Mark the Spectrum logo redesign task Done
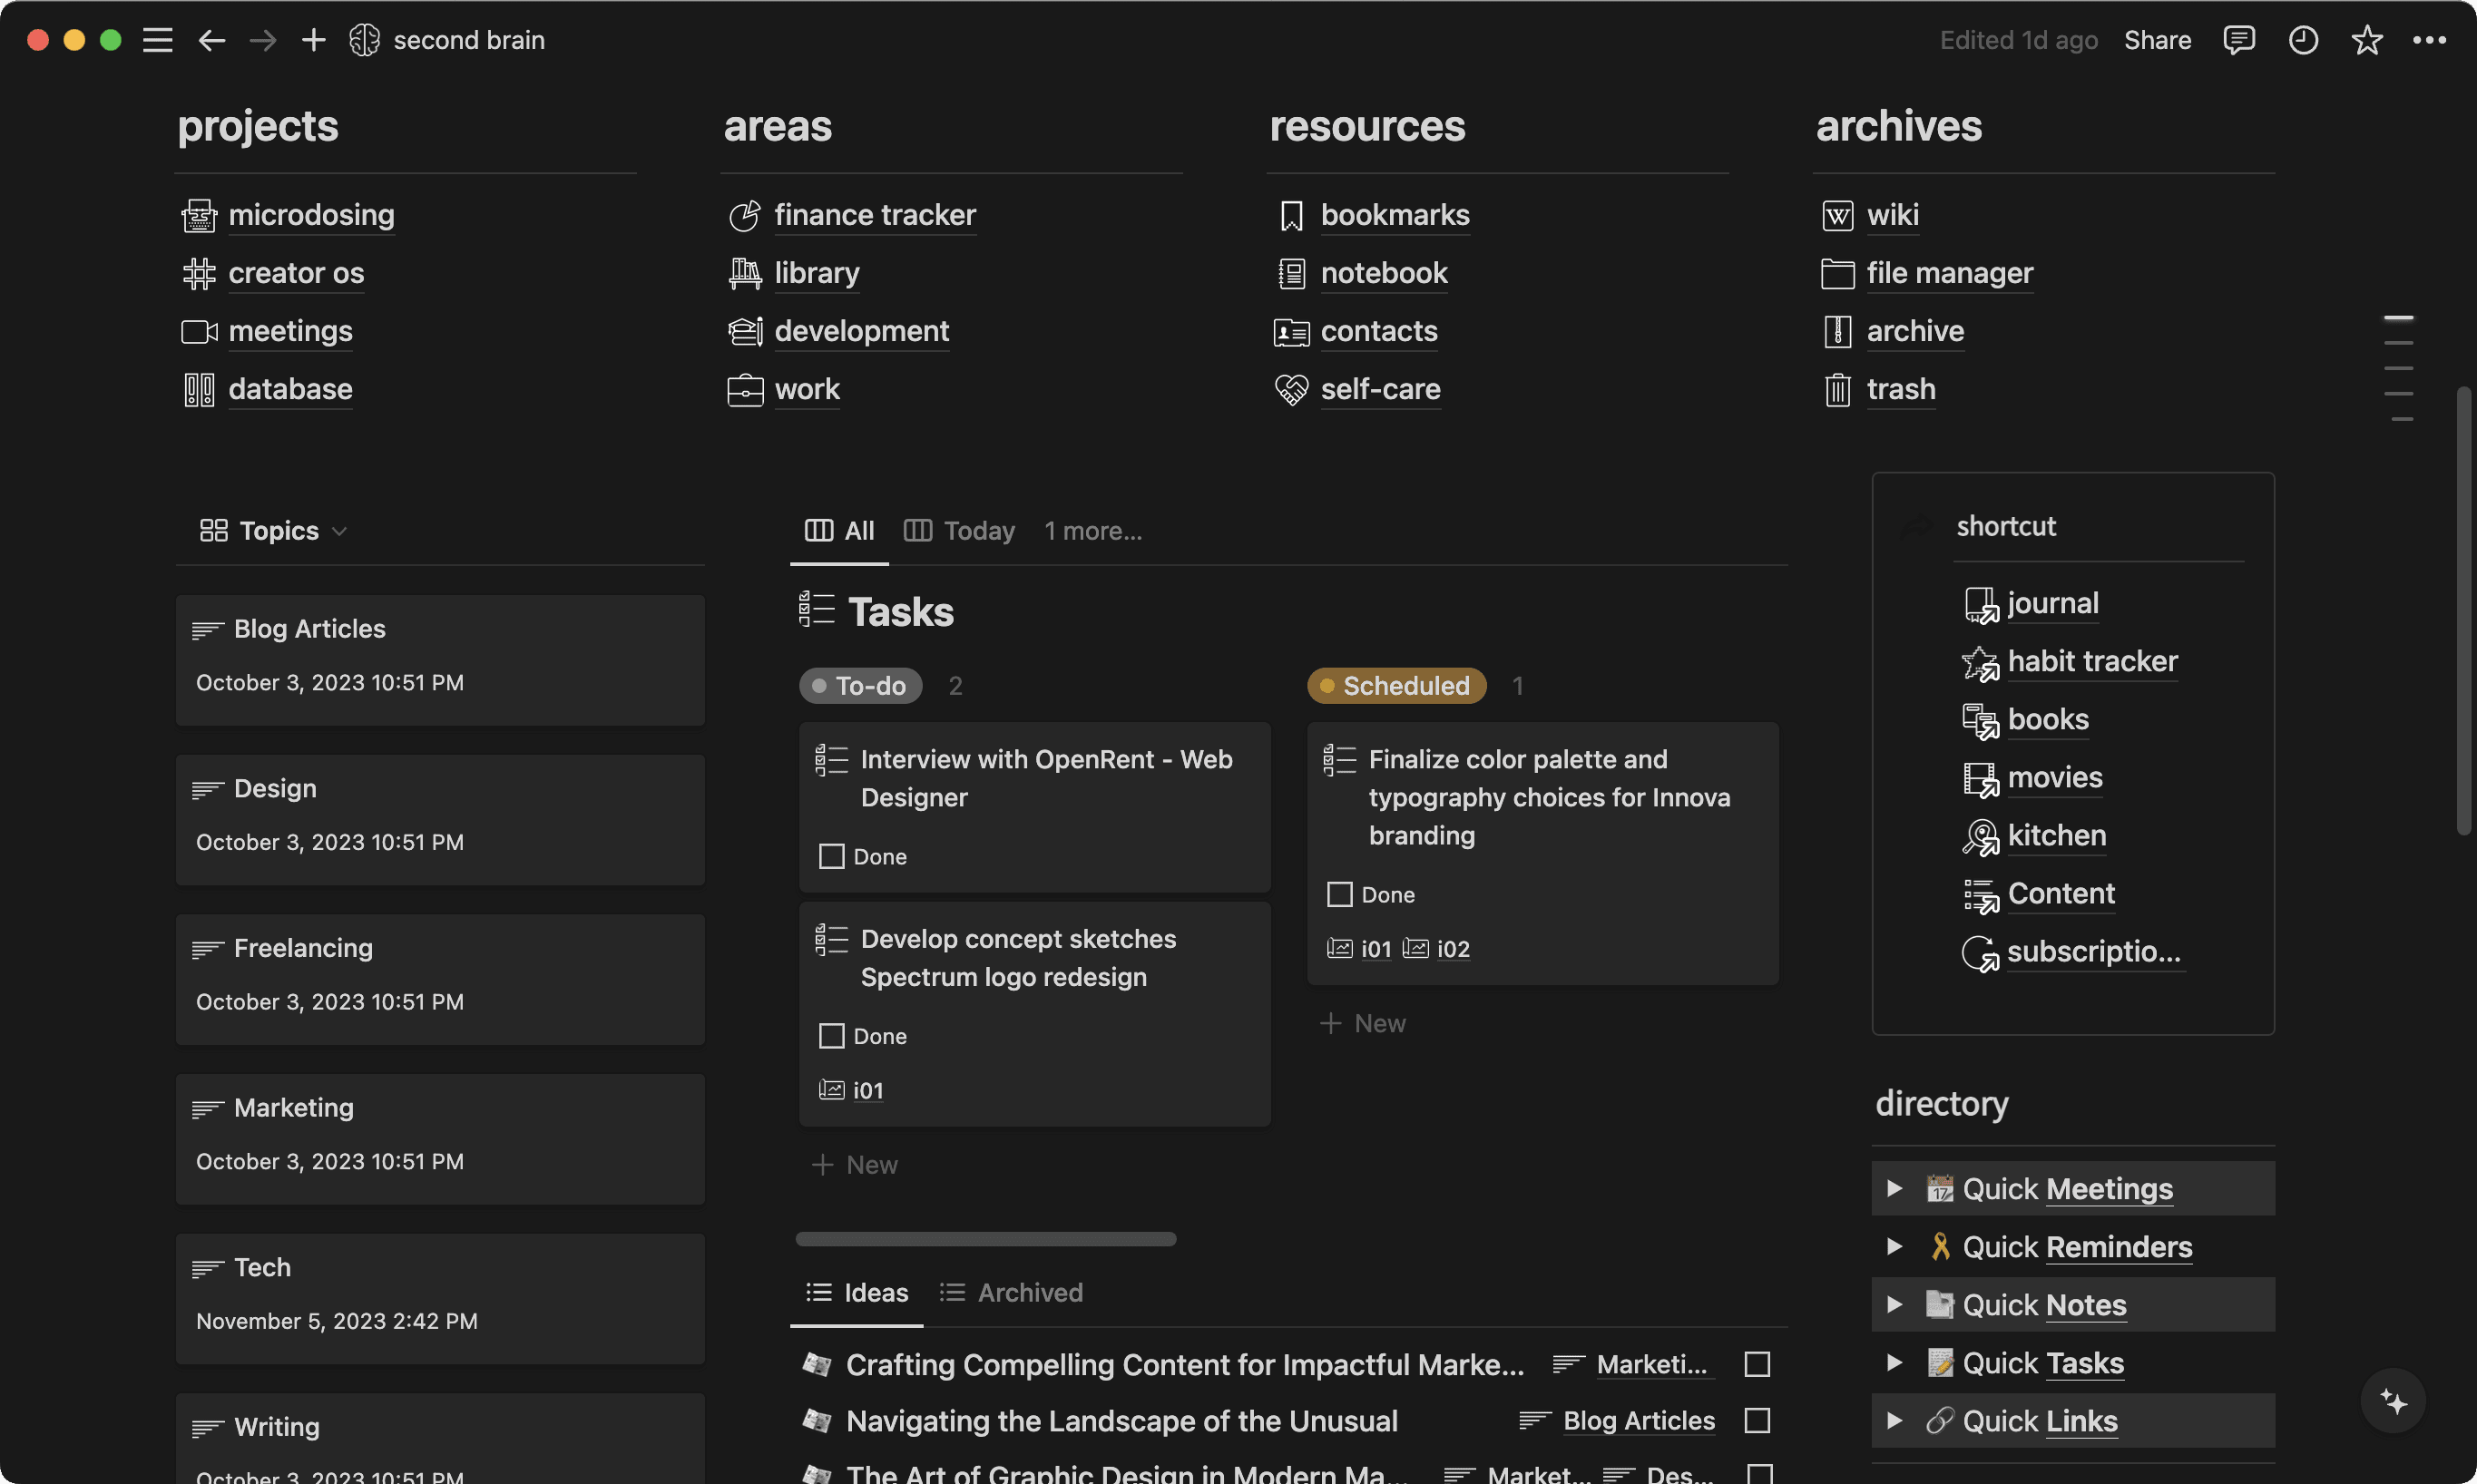The image size is (2477, 1484). (x=831, y=1036)
